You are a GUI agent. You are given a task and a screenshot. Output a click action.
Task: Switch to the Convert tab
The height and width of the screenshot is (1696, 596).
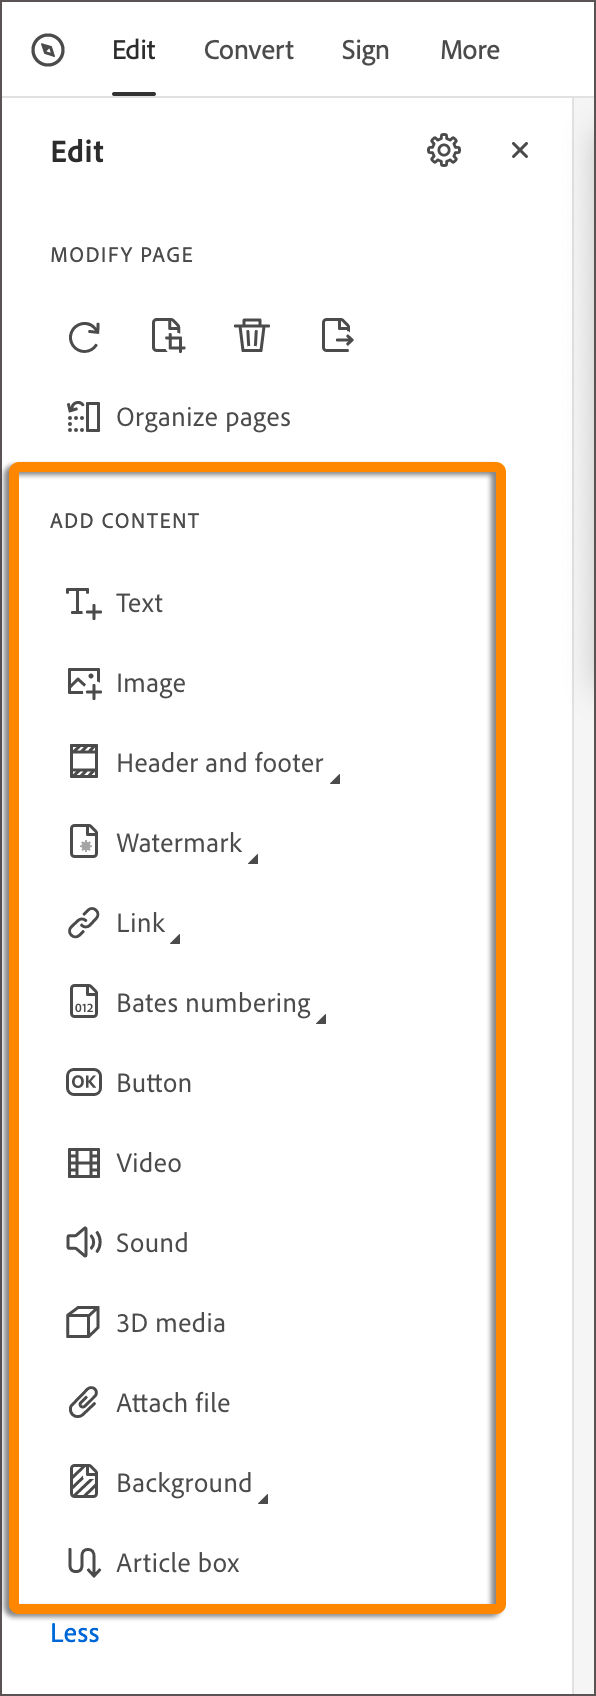[x=248, y=50]
